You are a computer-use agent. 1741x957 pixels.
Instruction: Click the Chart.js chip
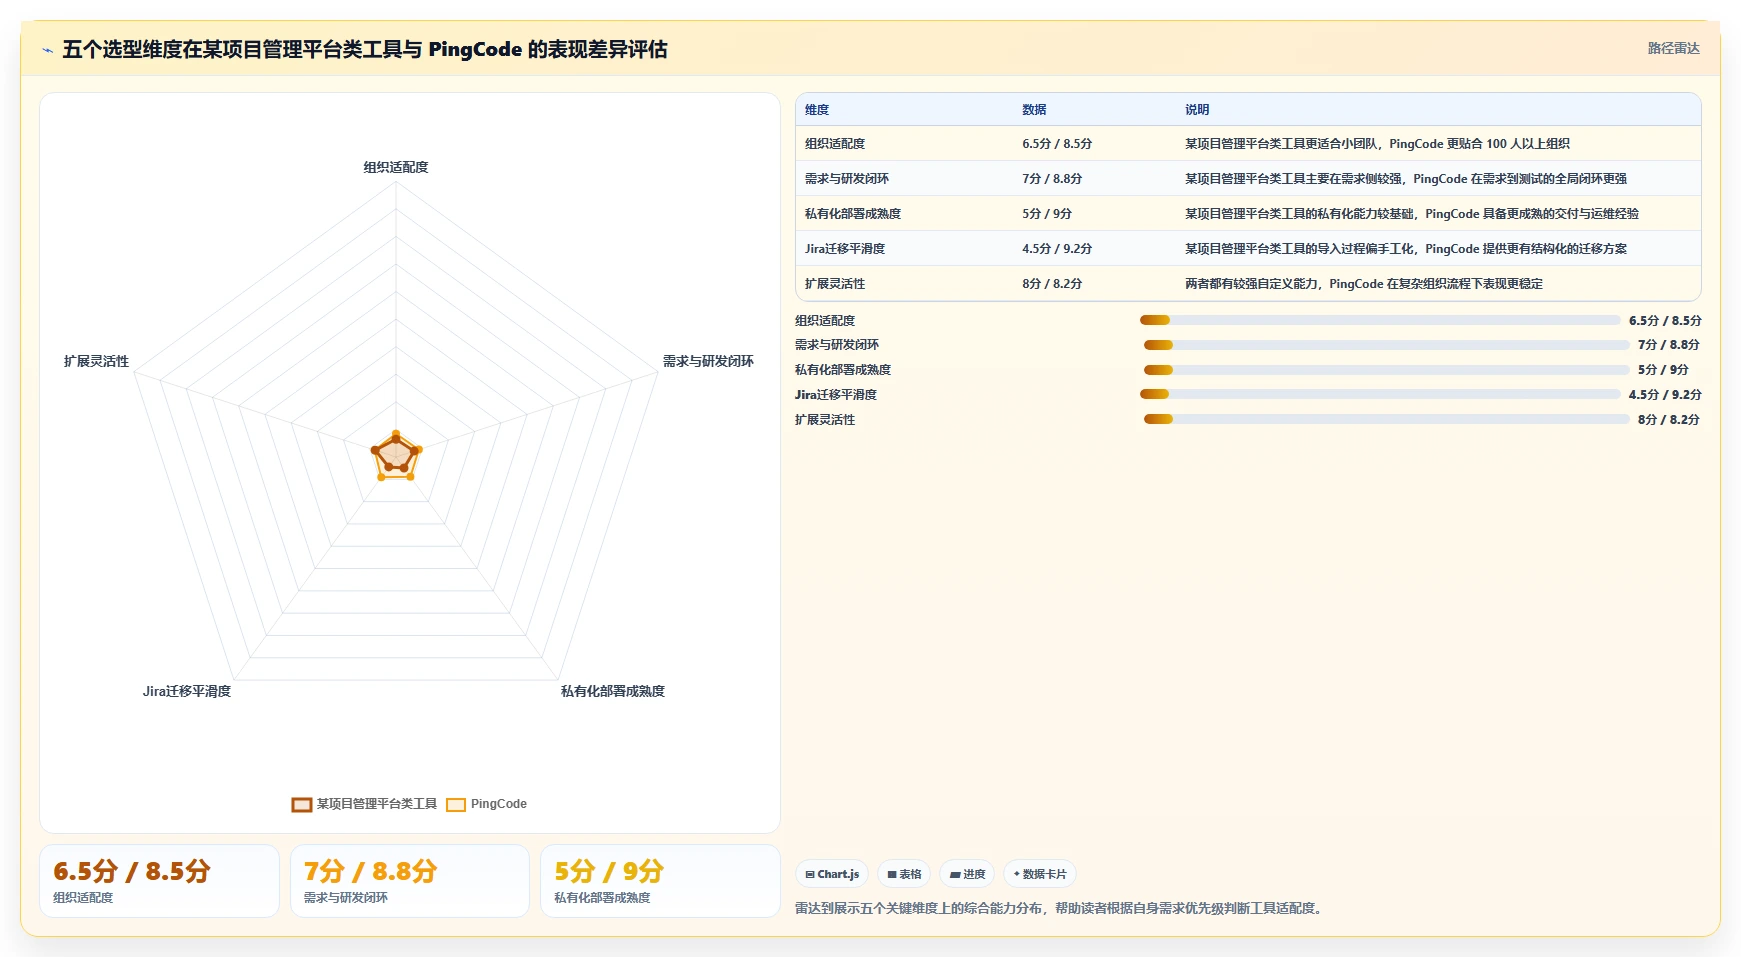click(832, 874)
